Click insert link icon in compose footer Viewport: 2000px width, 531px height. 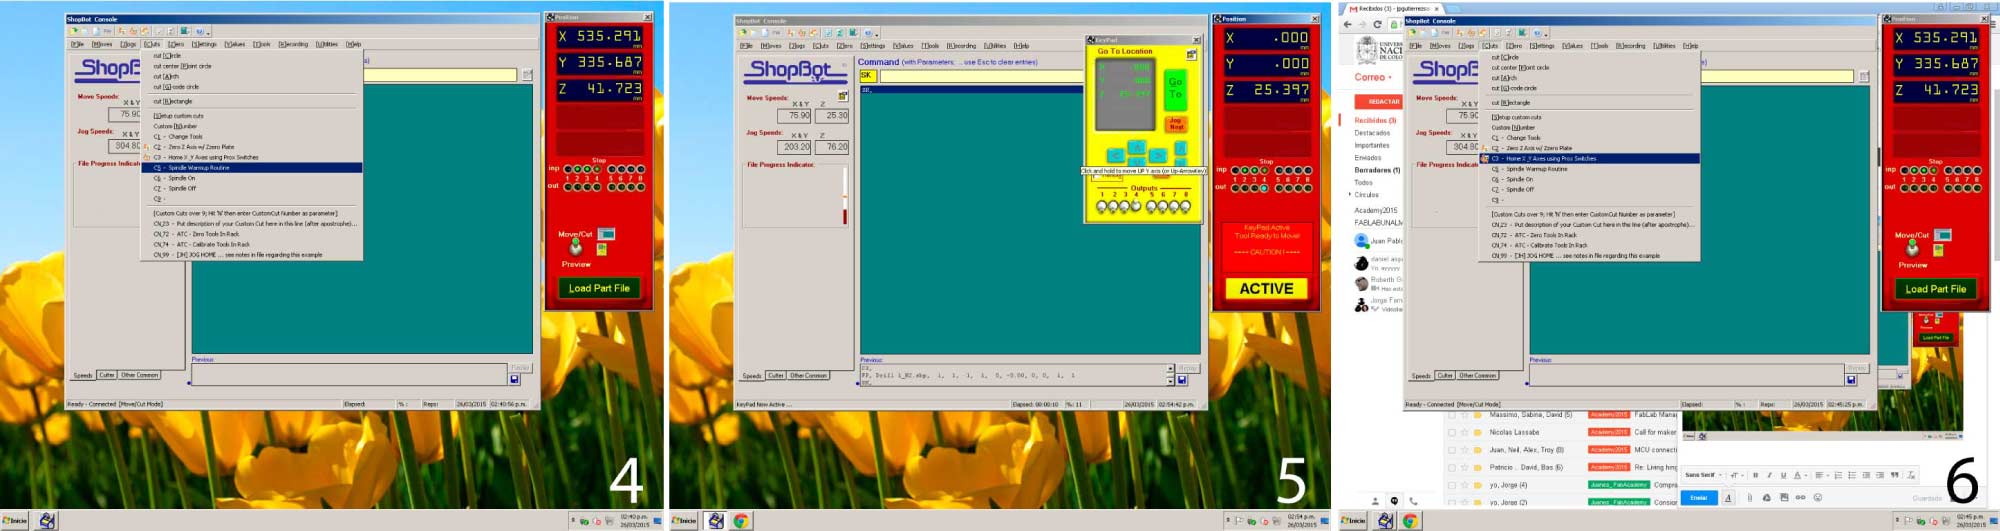pos(1800,497)
